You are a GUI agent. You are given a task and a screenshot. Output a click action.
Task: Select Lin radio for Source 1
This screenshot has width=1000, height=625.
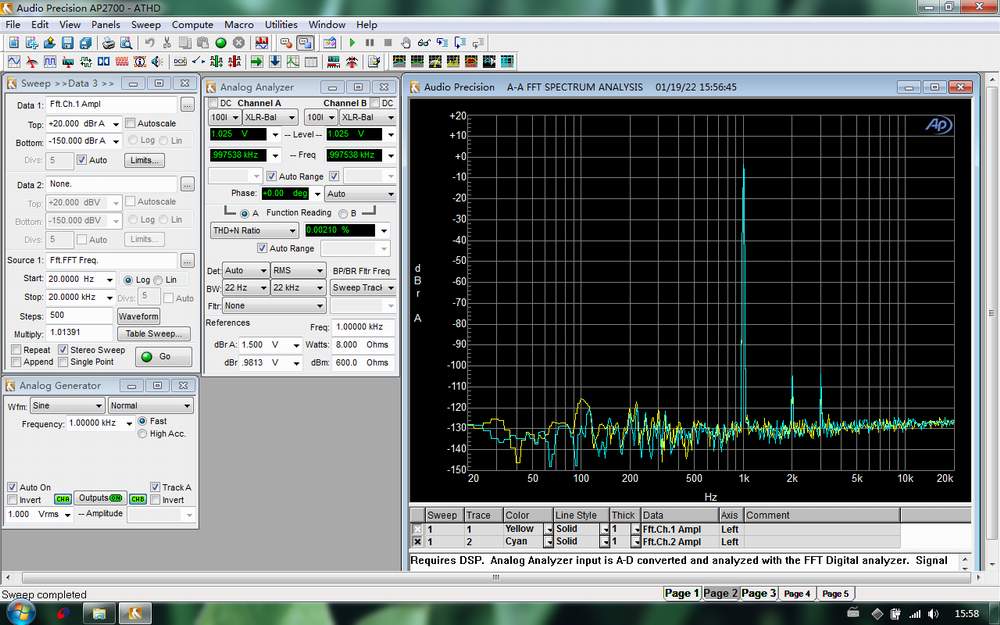click(x=158, y=280)
